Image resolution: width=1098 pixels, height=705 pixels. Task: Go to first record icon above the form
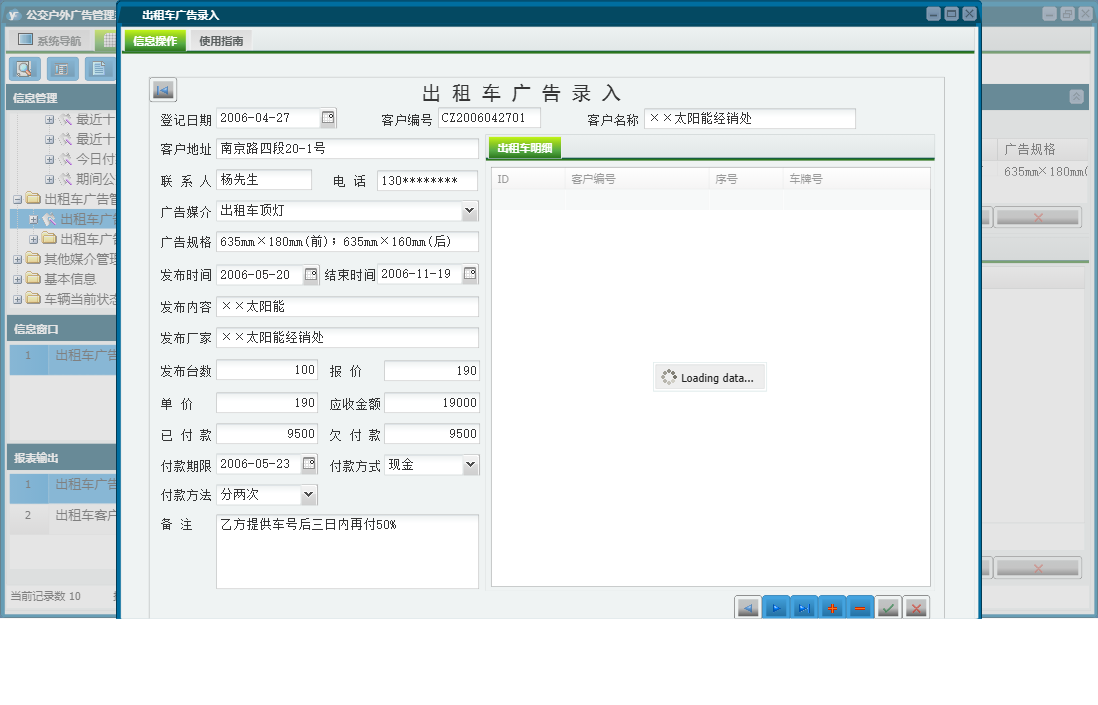coord(163,90)
